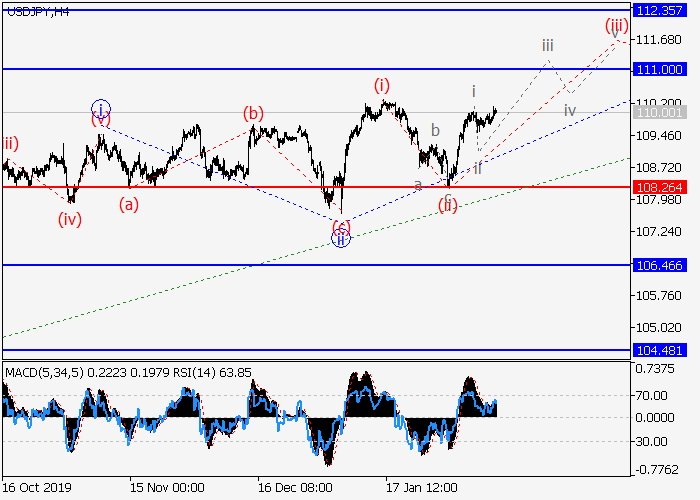Select the gray iv projected wave label
Screen dimensions: 700x500
[x=569, y=110]
